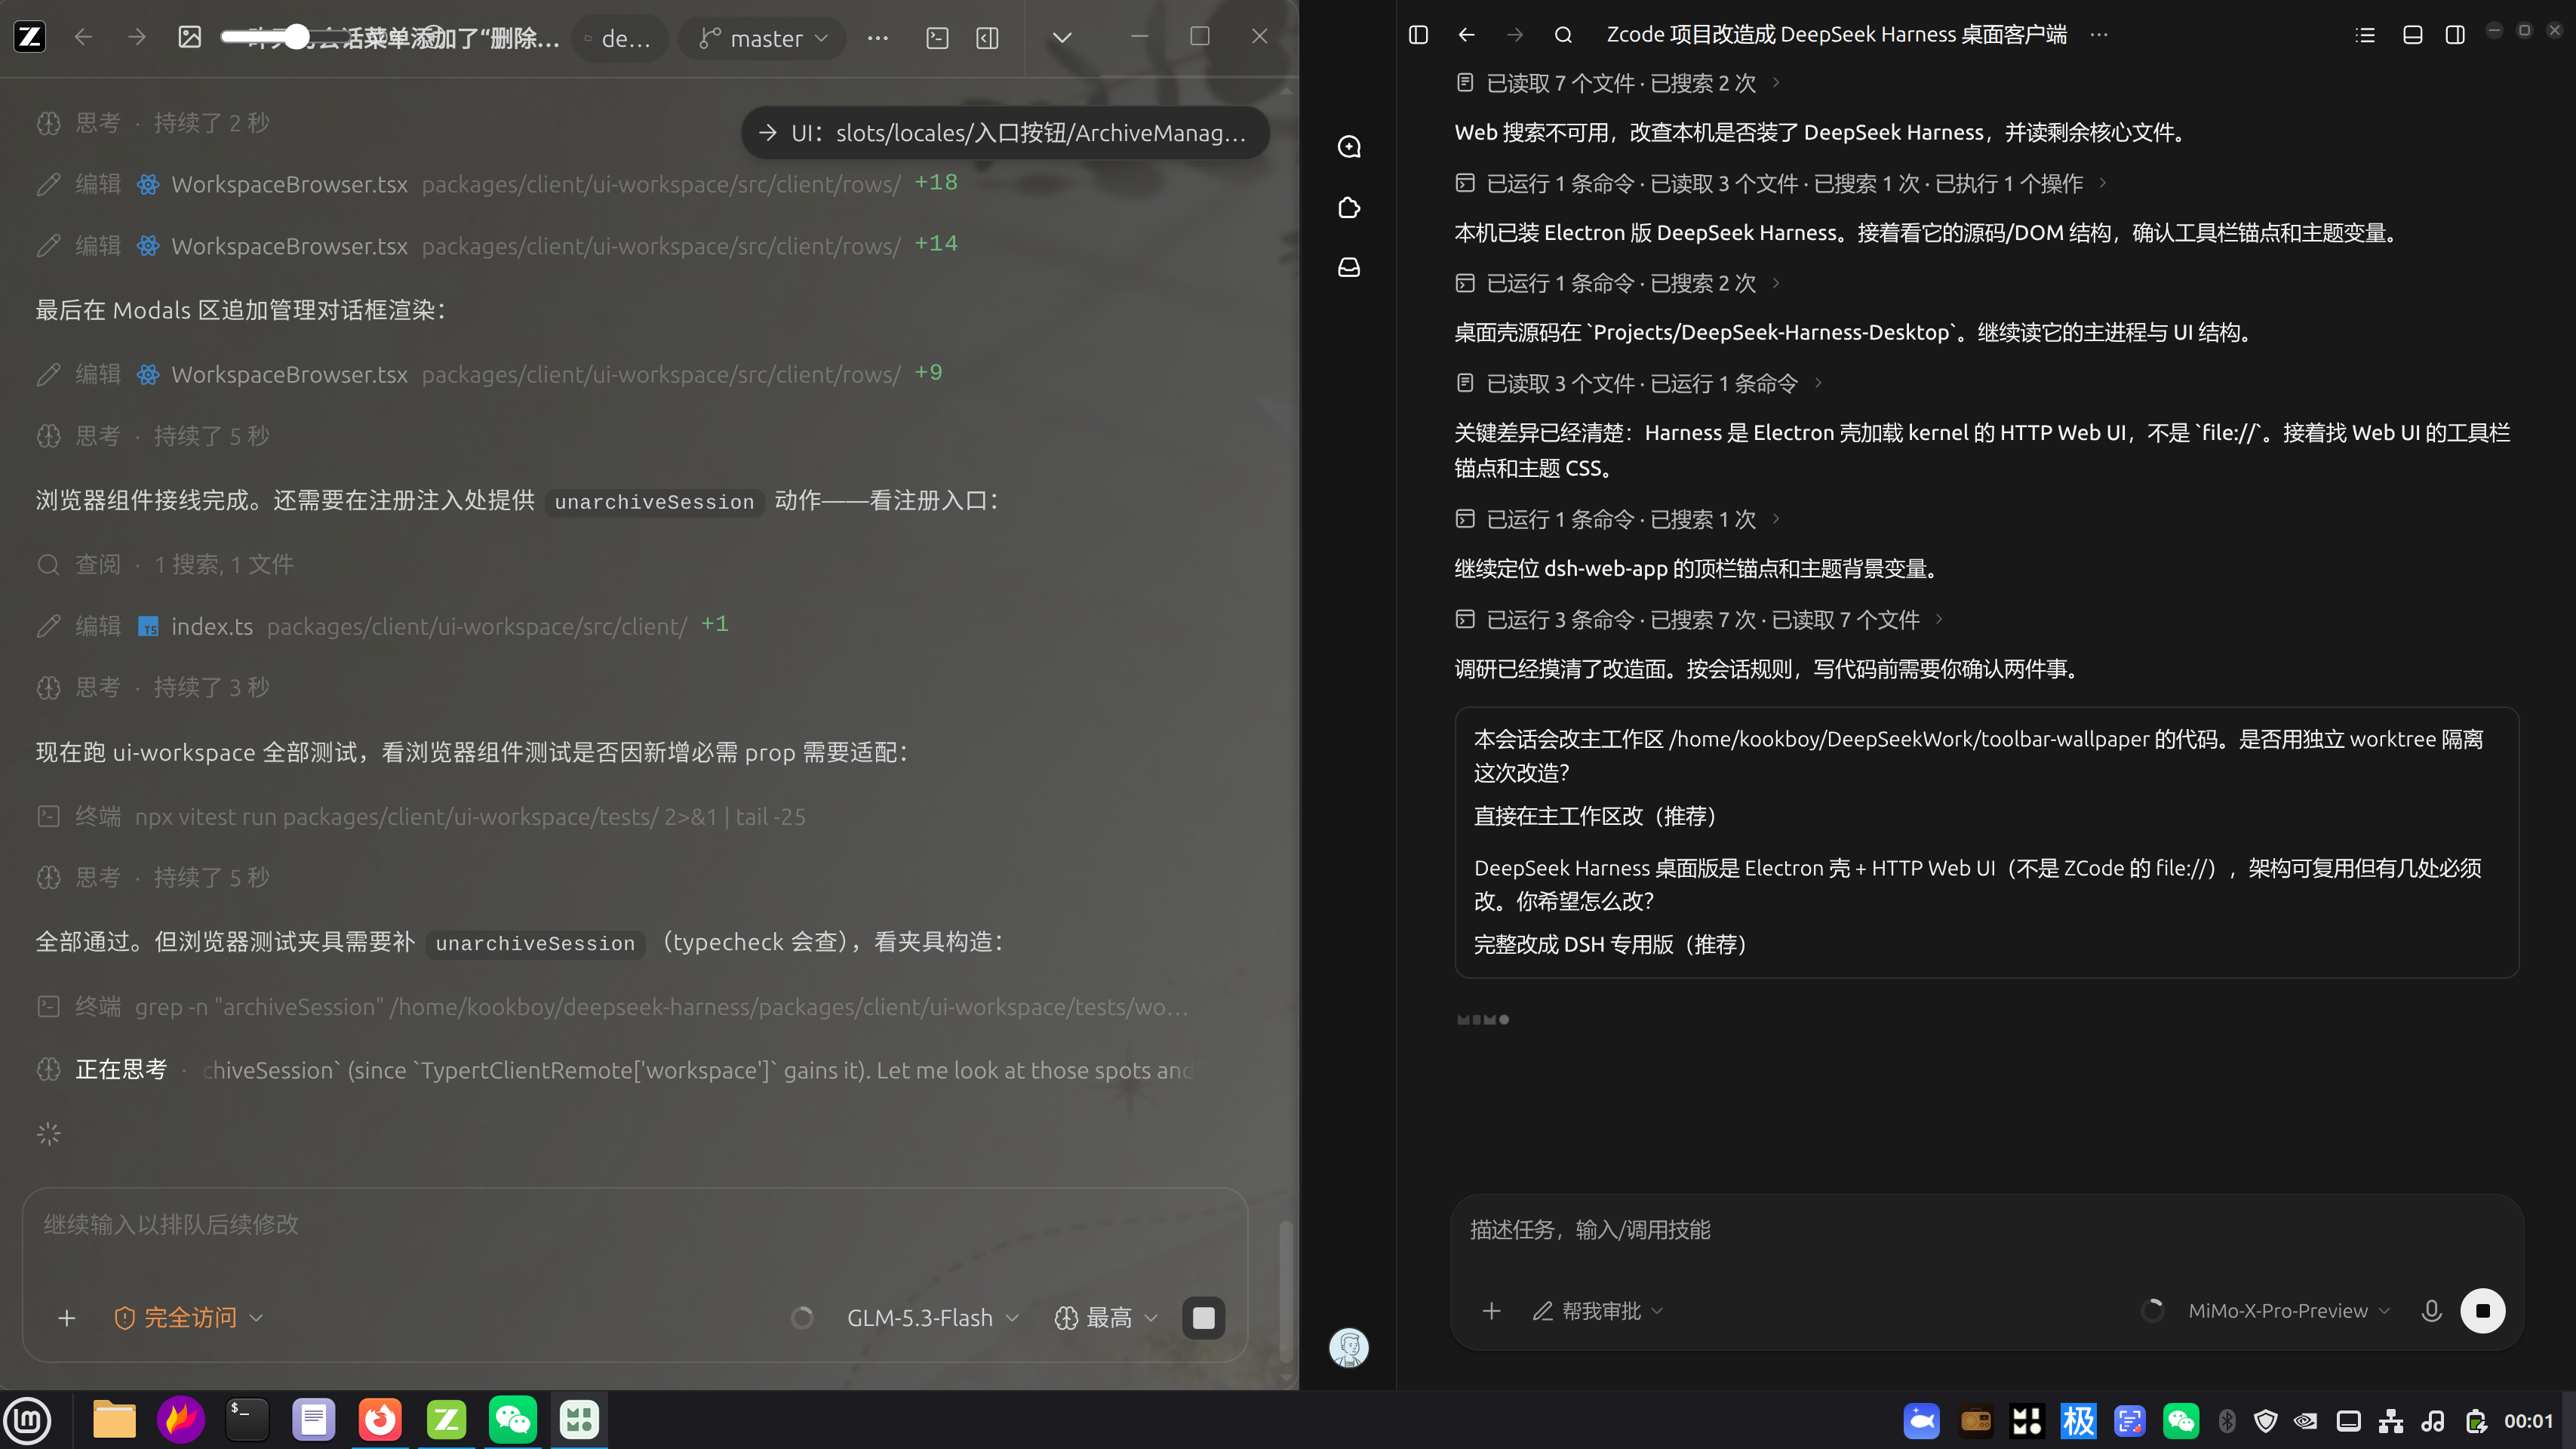Click the white slider knob in ZCode title bar
Screen dimensions: 2576x1449
click(x=296, y=37)
